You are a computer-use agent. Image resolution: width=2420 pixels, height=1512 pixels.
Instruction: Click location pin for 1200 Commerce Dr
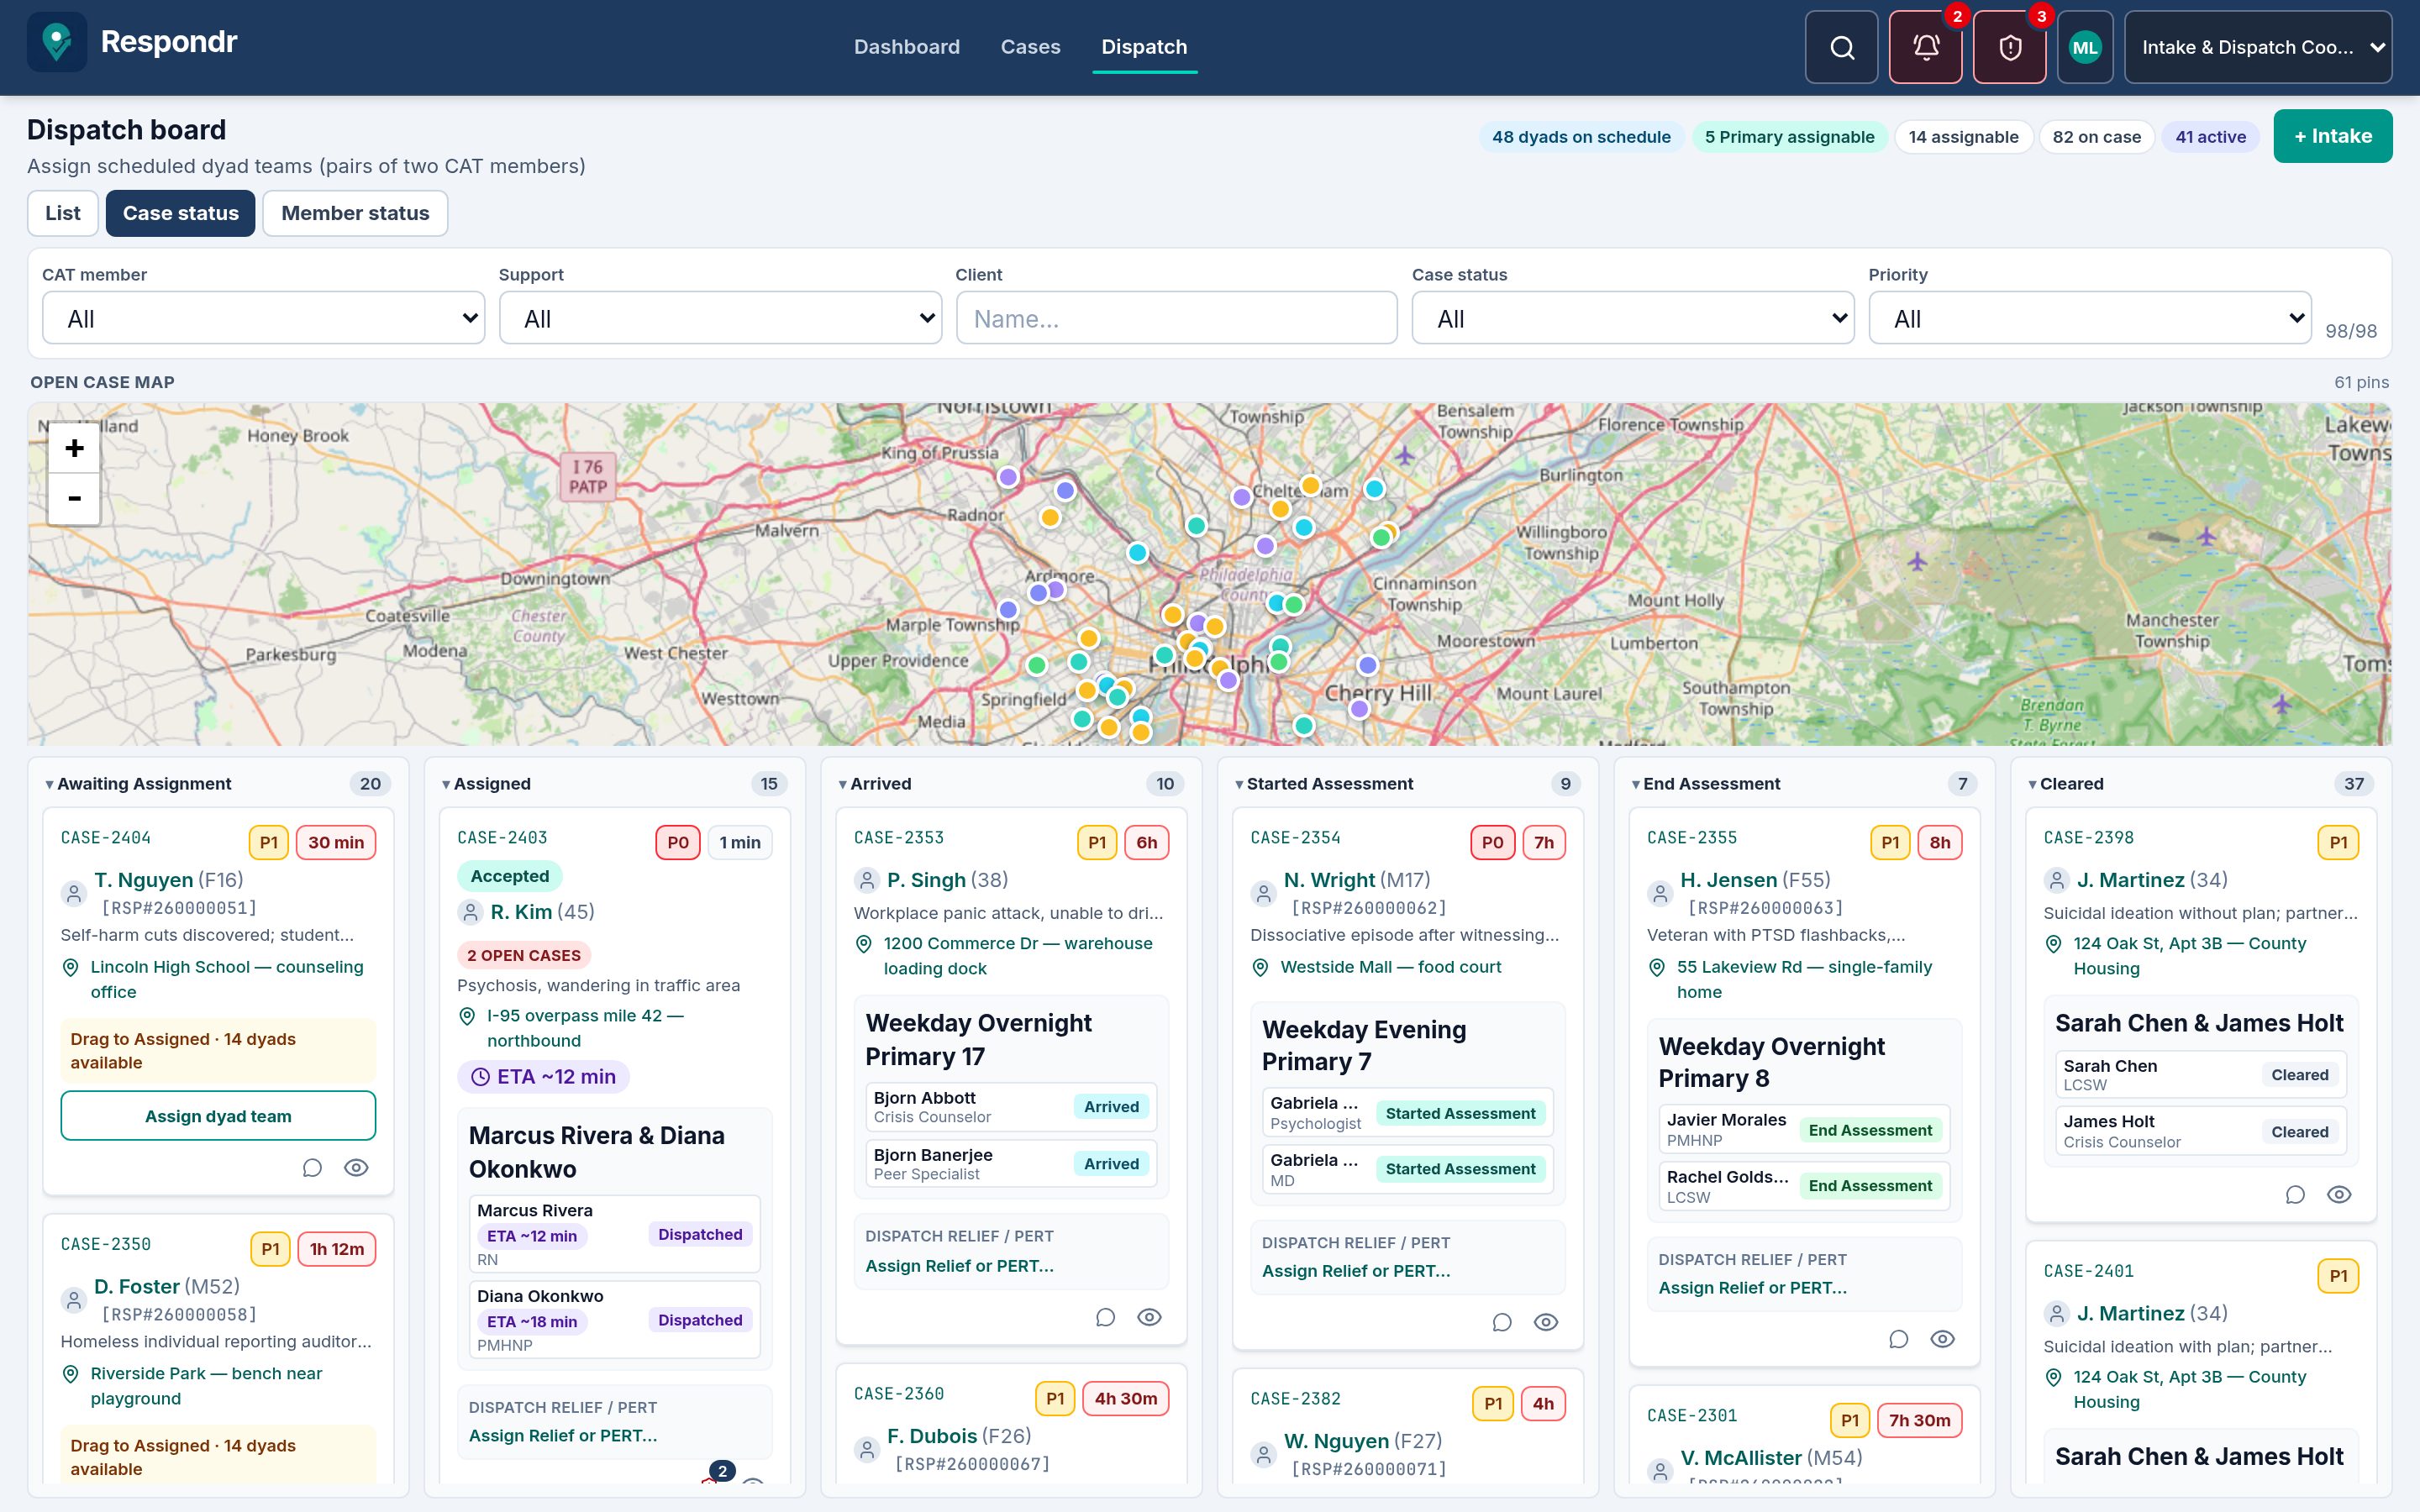pos(864,944)
